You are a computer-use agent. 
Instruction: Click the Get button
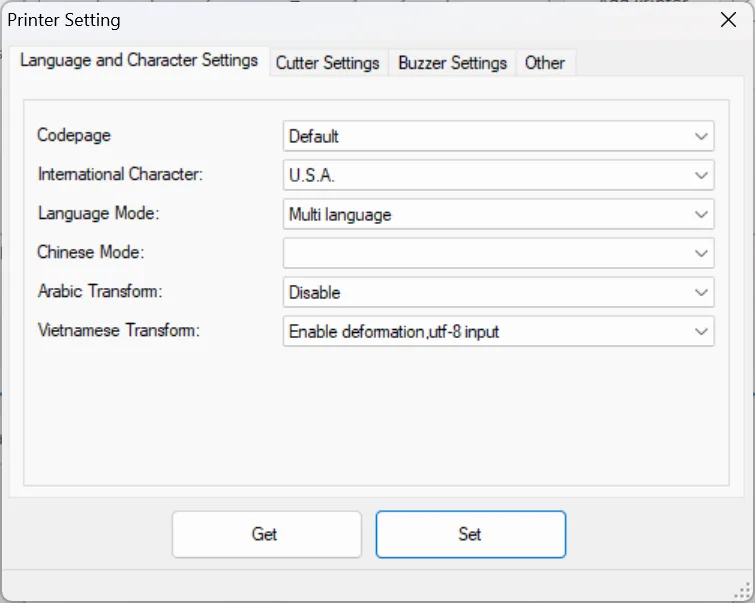coord(266,534)
